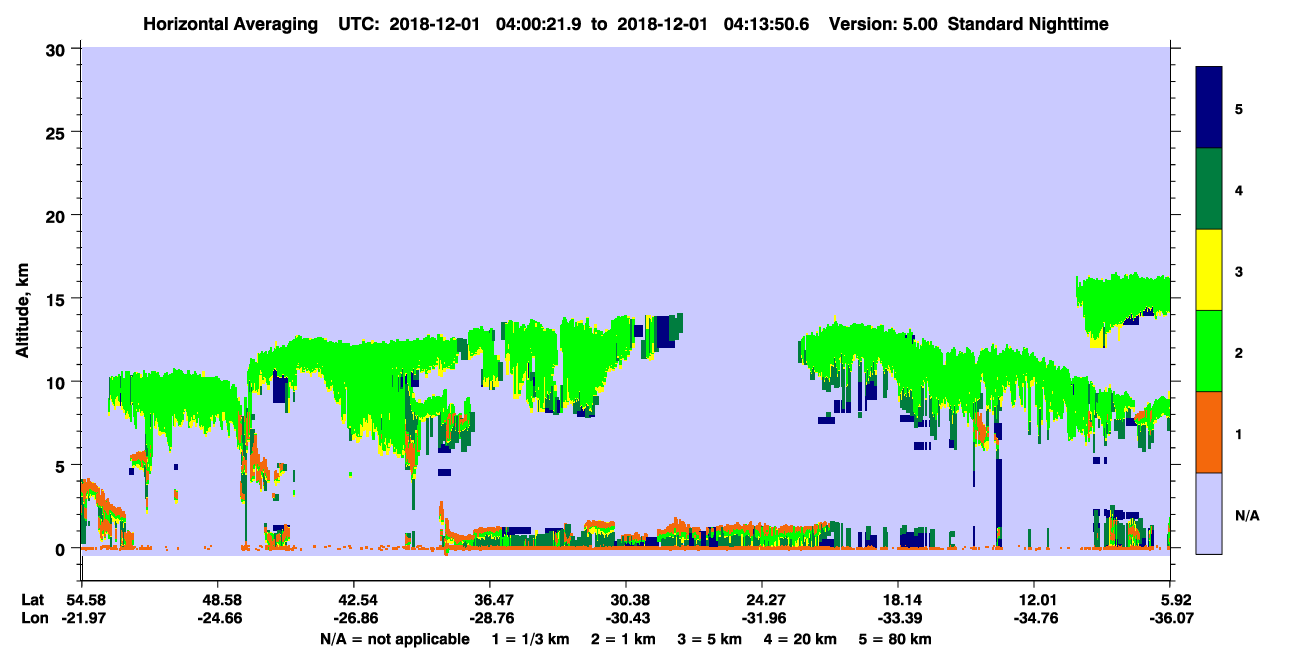Click latitude value 42.54
This screenshot has width=1300, height=667.
point(354,600)
